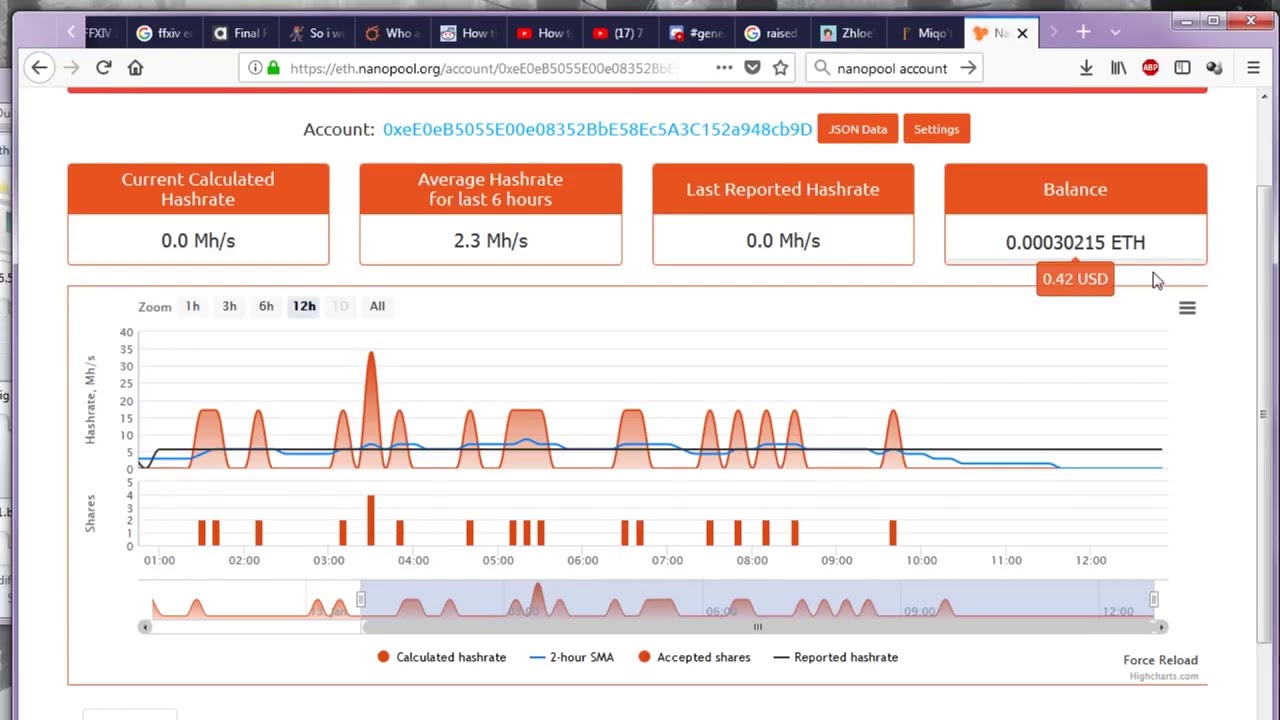The image size is (1280, 720).
Task: Open the Firefox hamburger menu
Action: [x=1253, y=68]
